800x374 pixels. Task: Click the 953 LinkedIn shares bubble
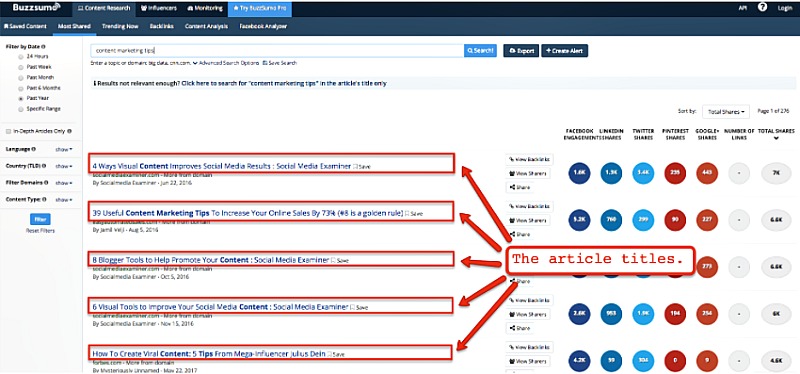pos(611,314)
